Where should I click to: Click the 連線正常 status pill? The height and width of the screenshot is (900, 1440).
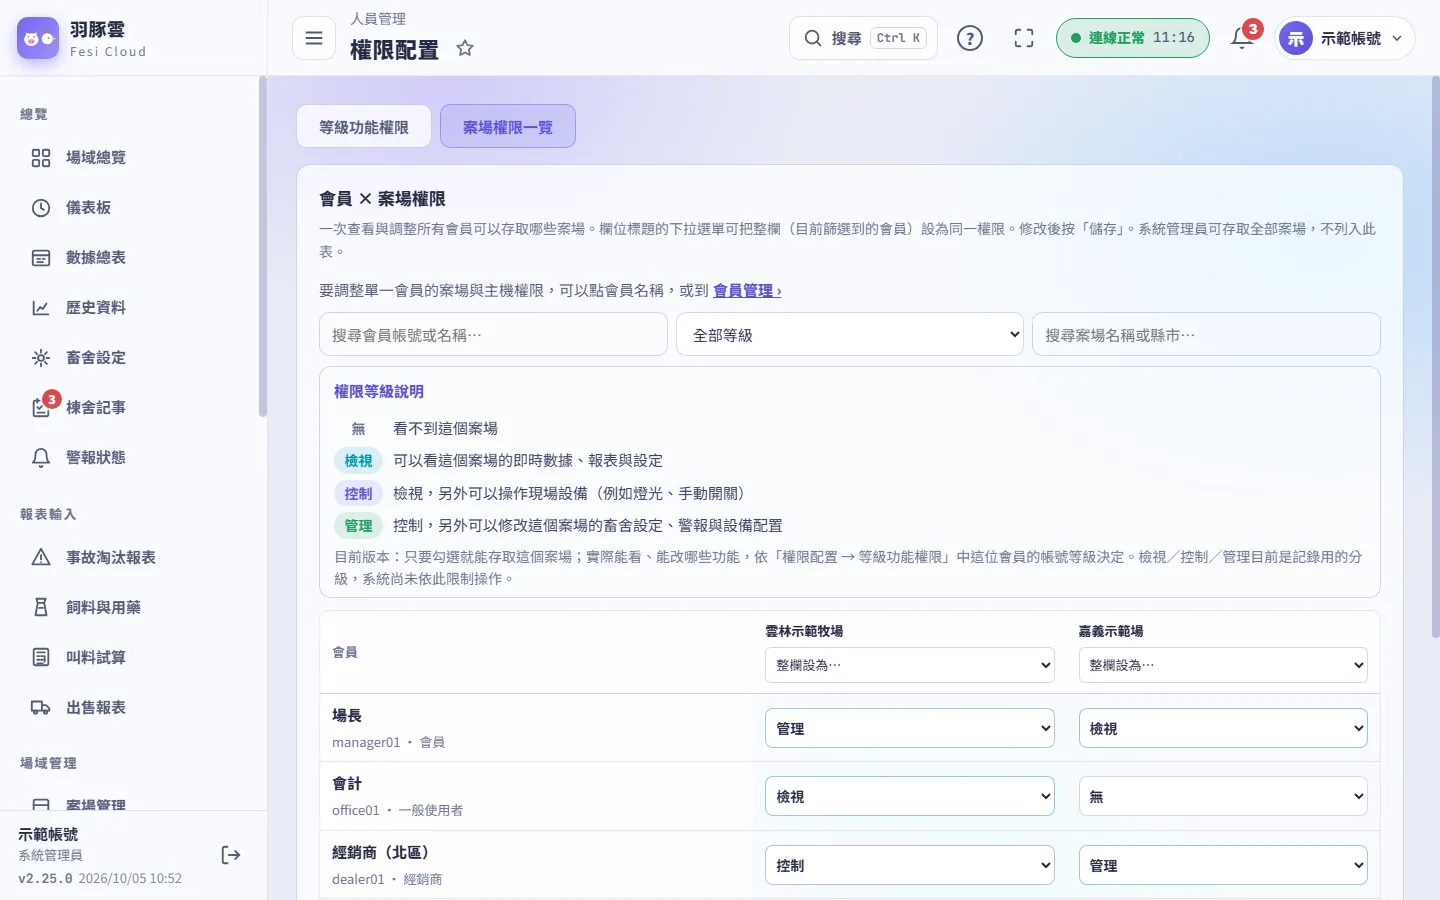1133,38
